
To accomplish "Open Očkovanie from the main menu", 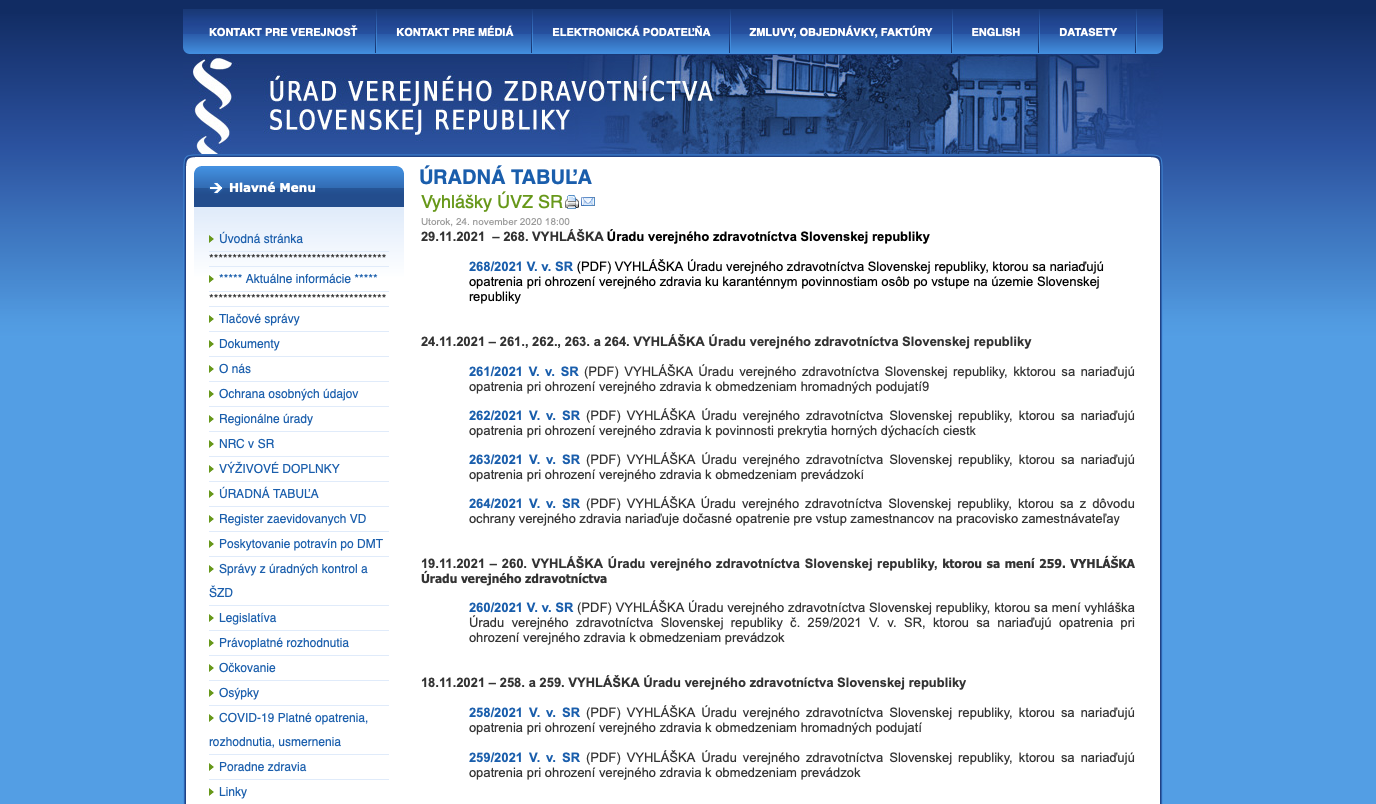I will [247, 668].
